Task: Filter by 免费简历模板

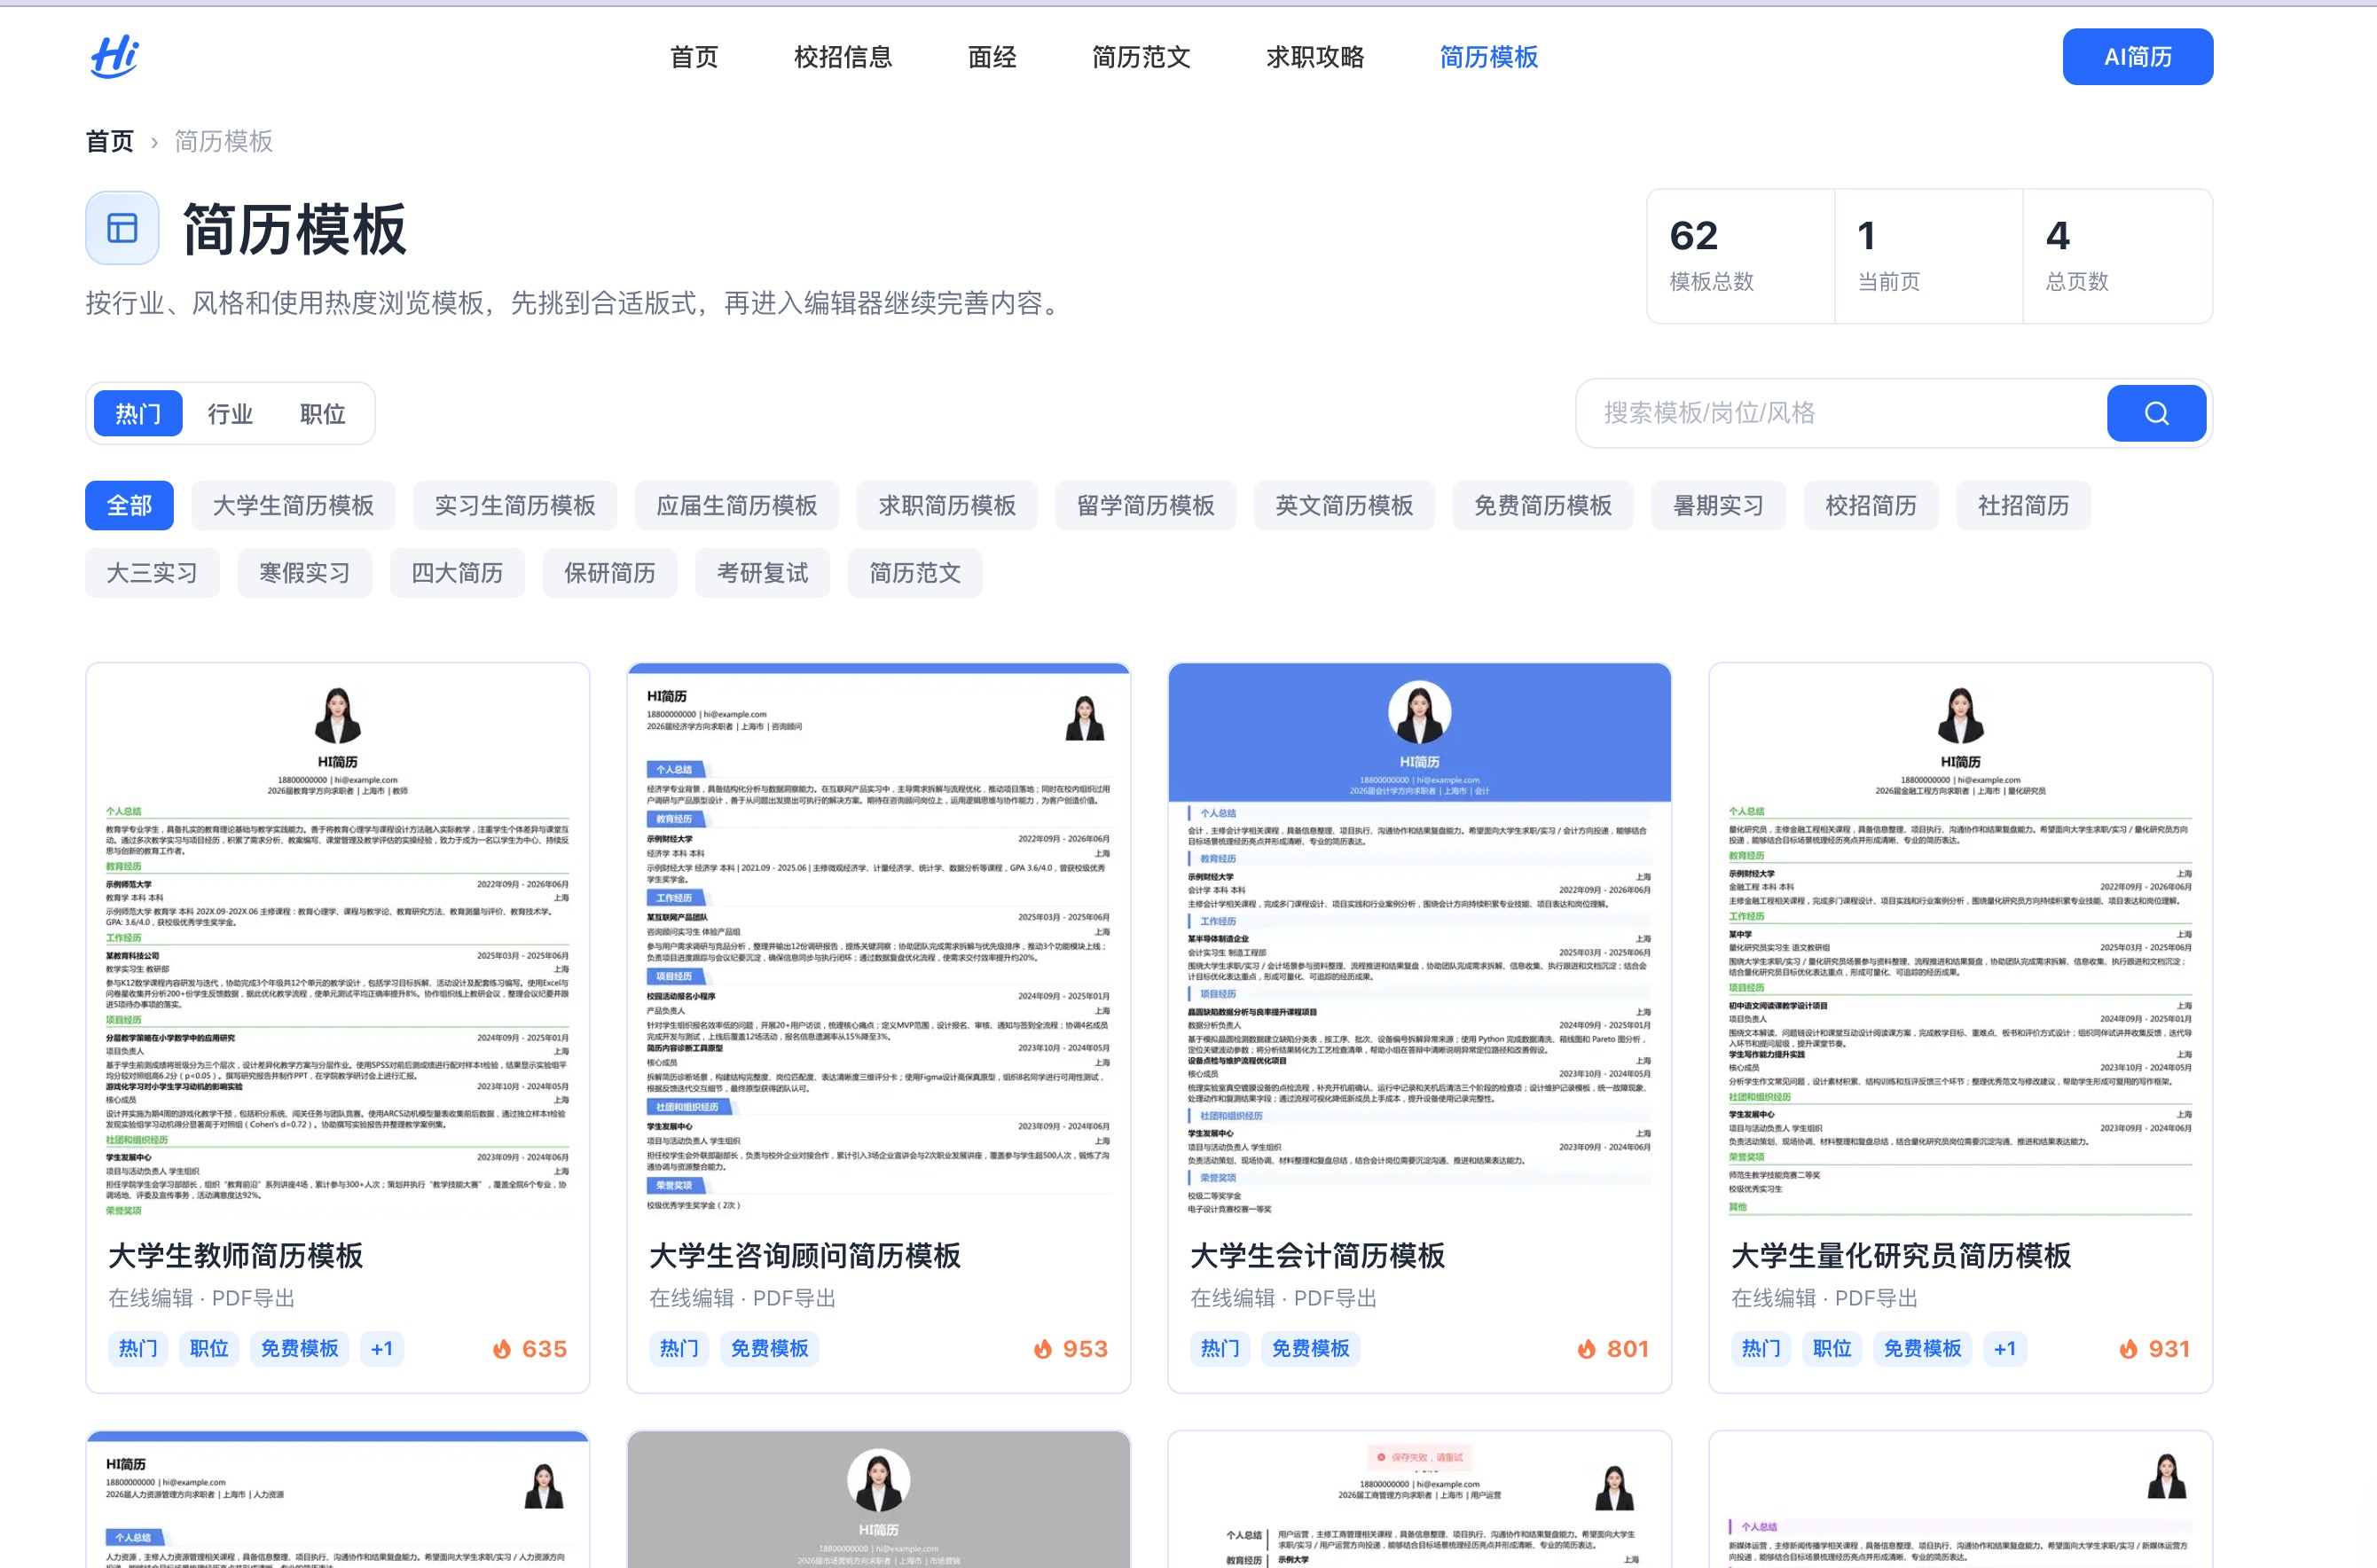Action: 1543,505
